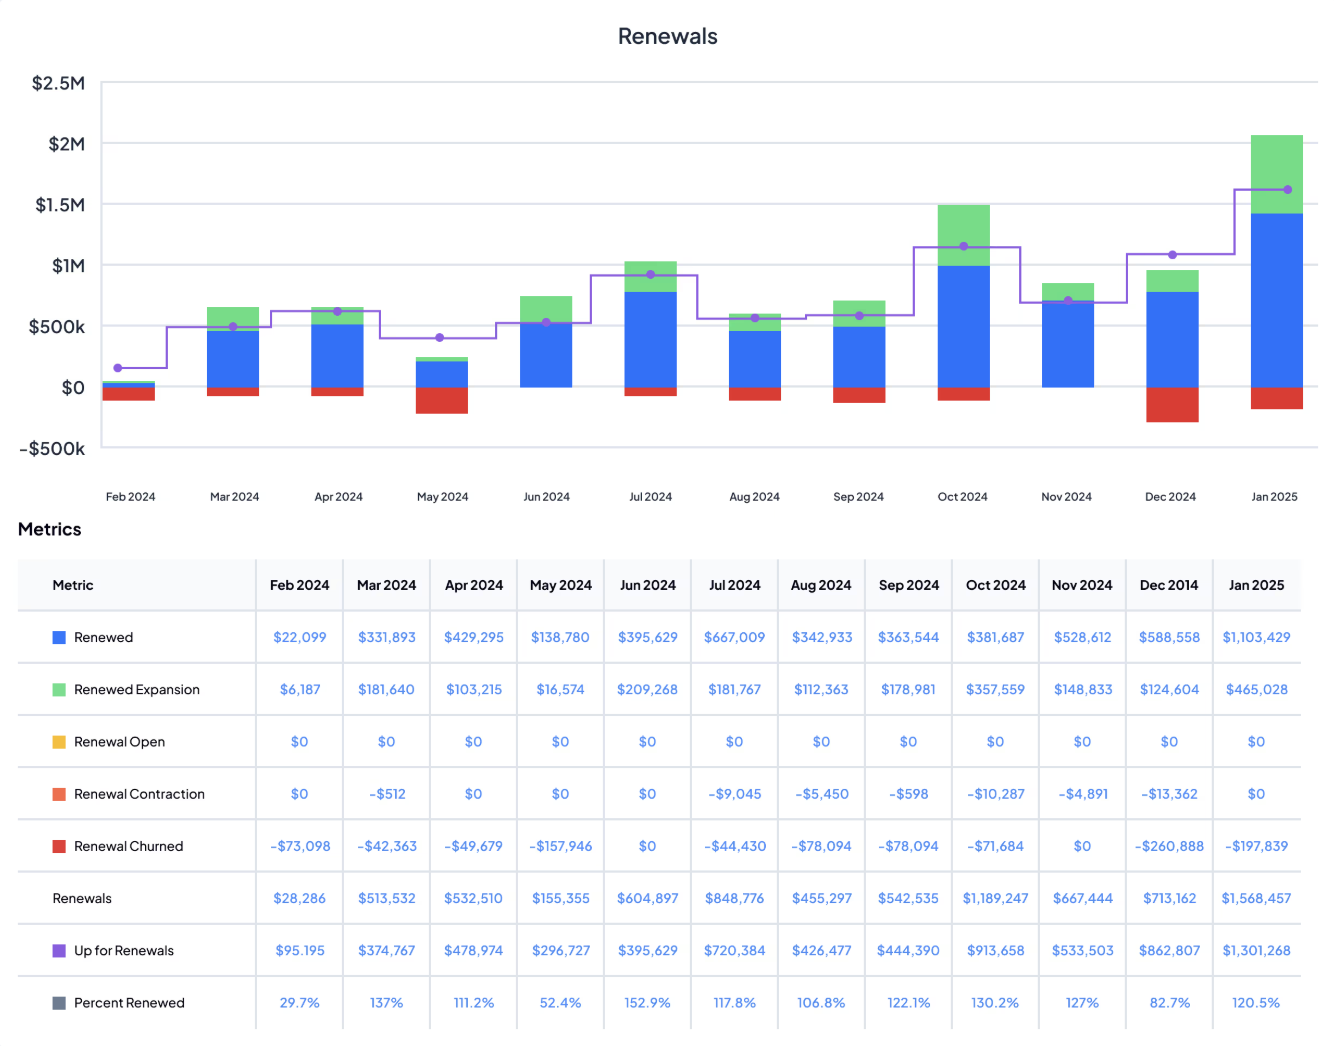Select the red Renewal Churned marker
This screenshot has height=1046, width=1334.
(58, 846)
